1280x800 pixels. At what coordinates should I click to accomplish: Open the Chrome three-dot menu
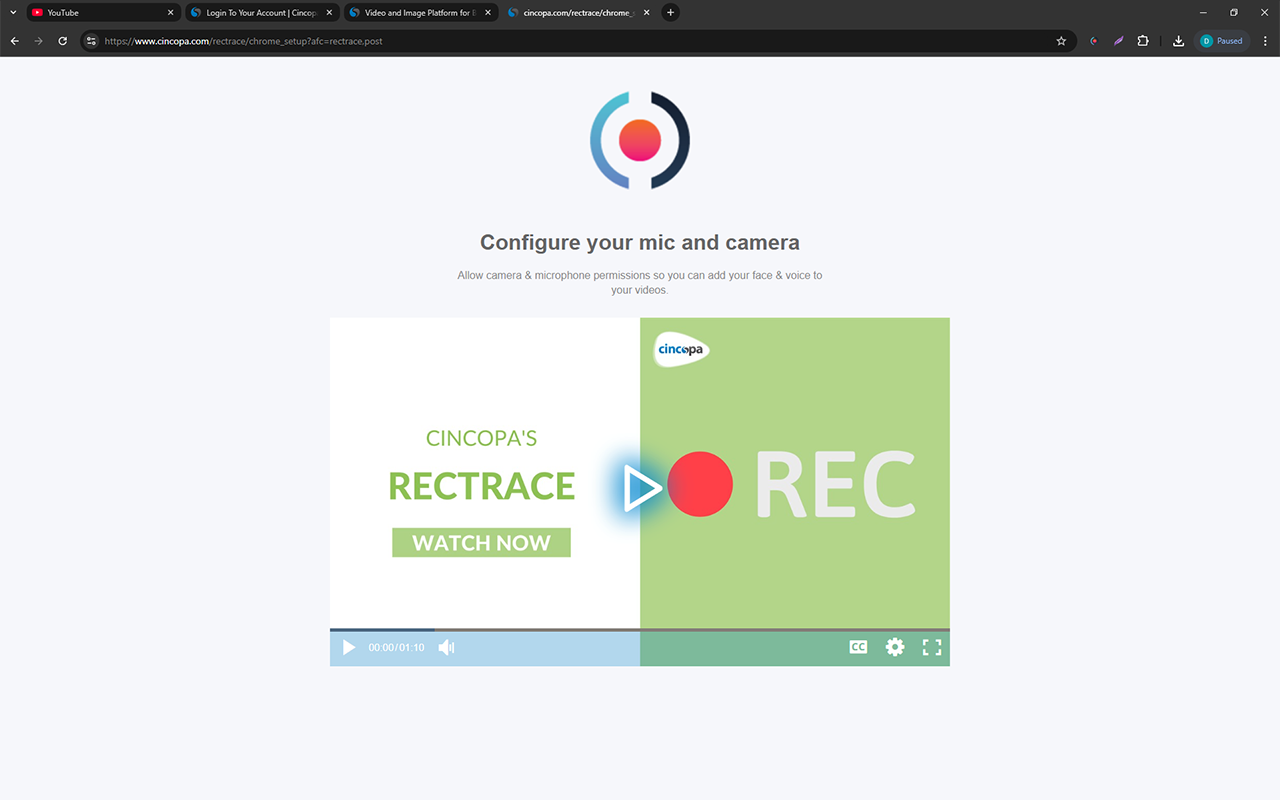click(1265, 41)
